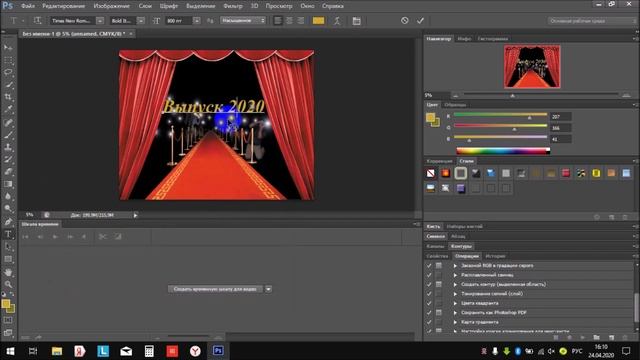The height and width of the screenshot is (360, 640).
Task: Expand the Карта градиента action
Action: coord(455,322)
